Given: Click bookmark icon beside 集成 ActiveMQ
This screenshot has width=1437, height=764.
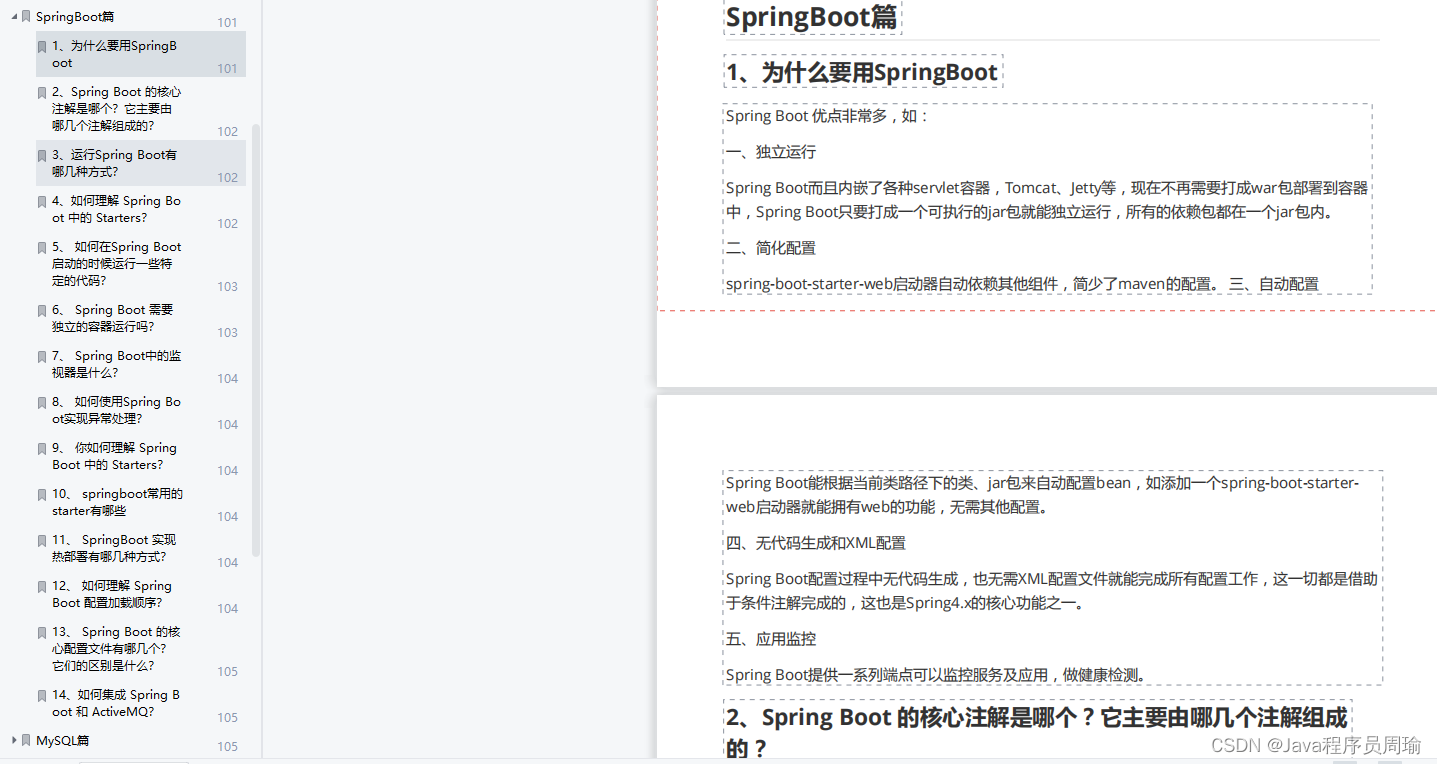Looking at the screenshot, I should (42, 696).
